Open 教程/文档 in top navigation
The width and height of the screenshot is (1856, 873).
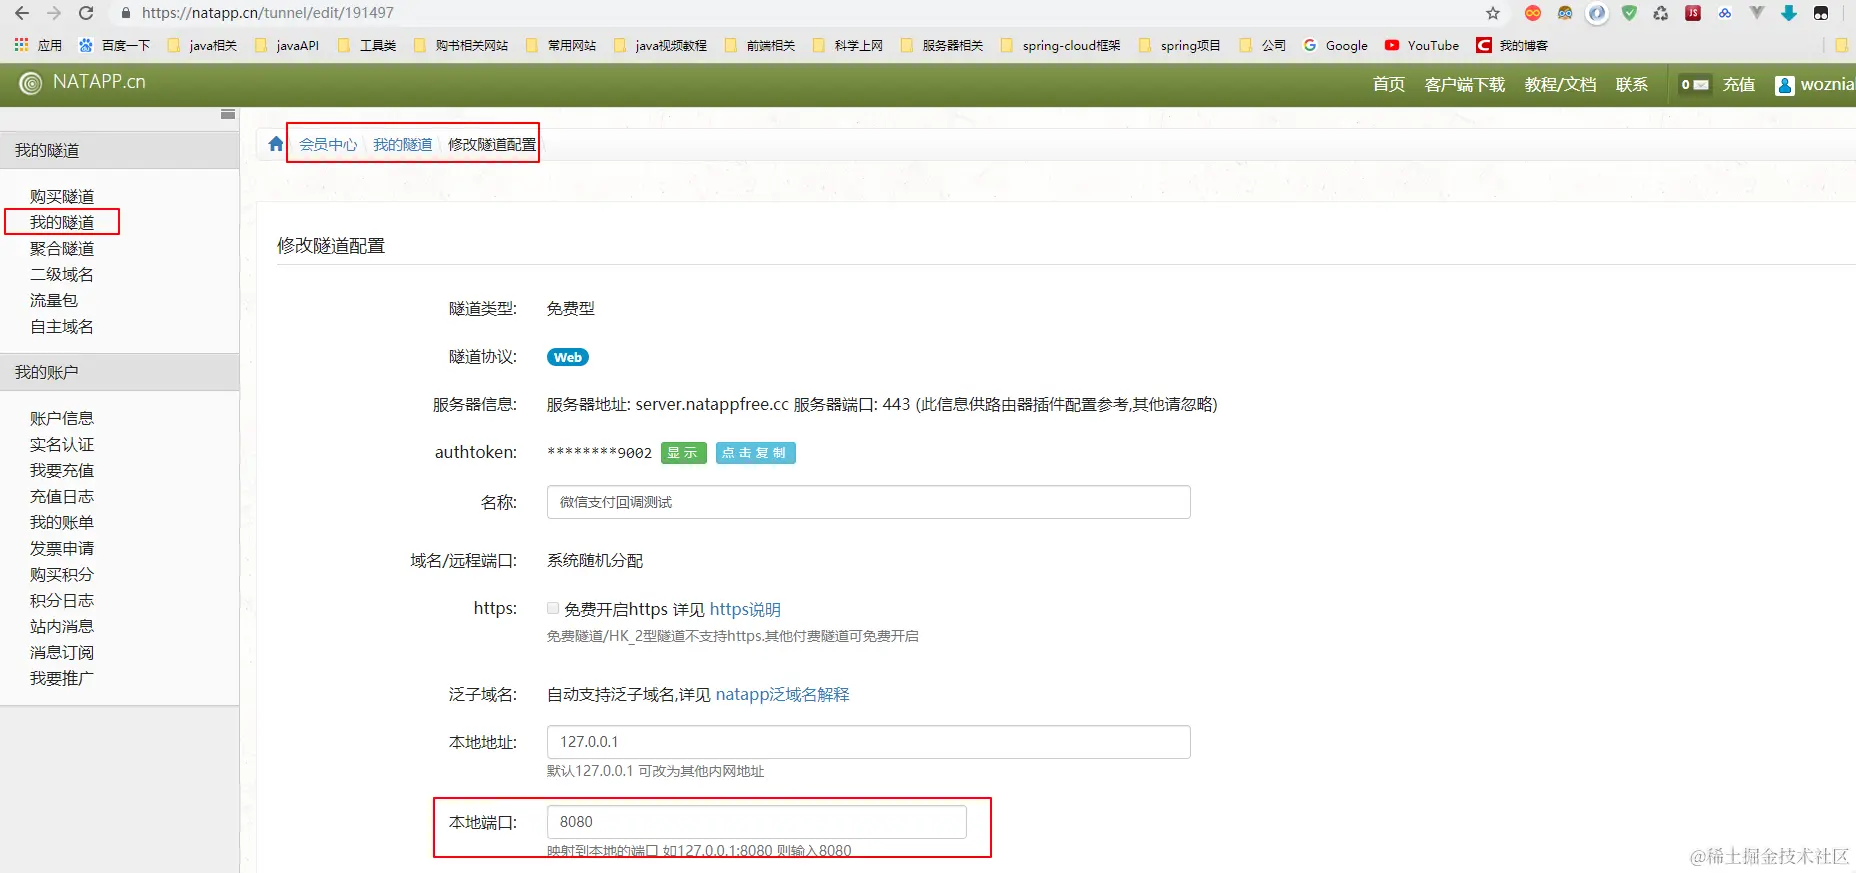coord(1560,85)
